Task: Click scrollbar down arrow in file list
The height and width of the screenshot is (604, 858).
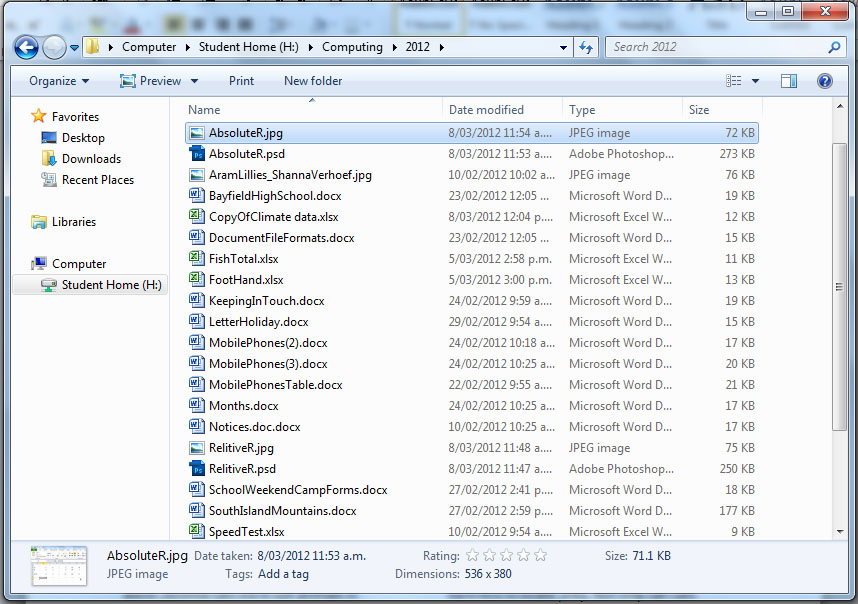Action: [840, 531]
